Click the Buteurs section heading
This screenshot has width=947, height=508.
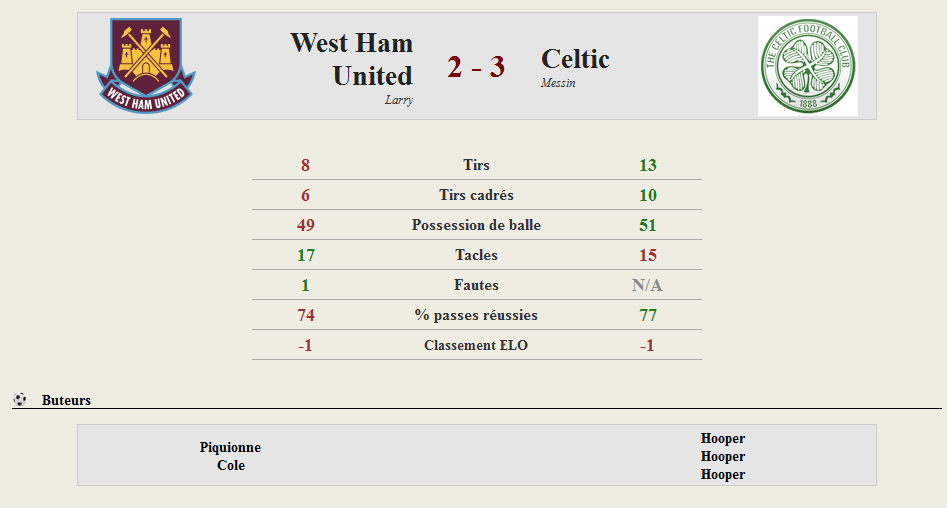(66, 400)
